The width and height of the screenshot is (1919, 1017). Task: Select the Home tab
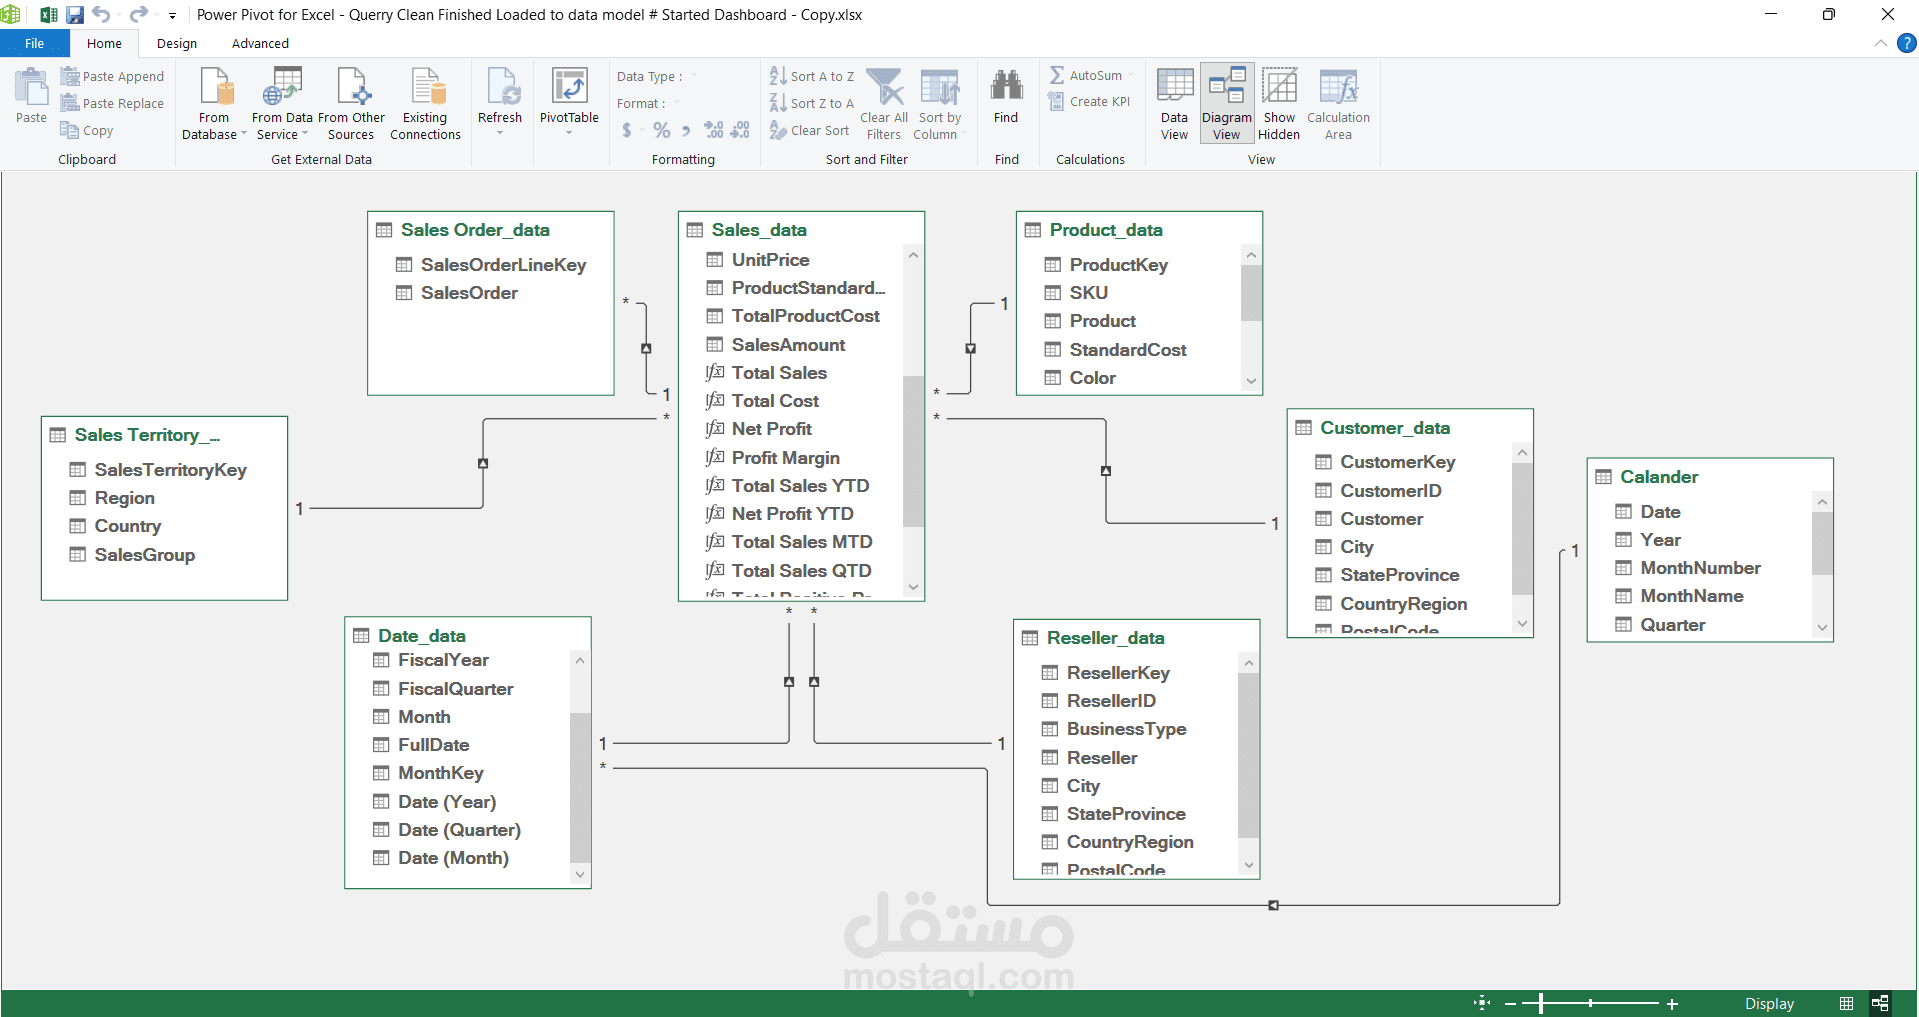(104, 43)
